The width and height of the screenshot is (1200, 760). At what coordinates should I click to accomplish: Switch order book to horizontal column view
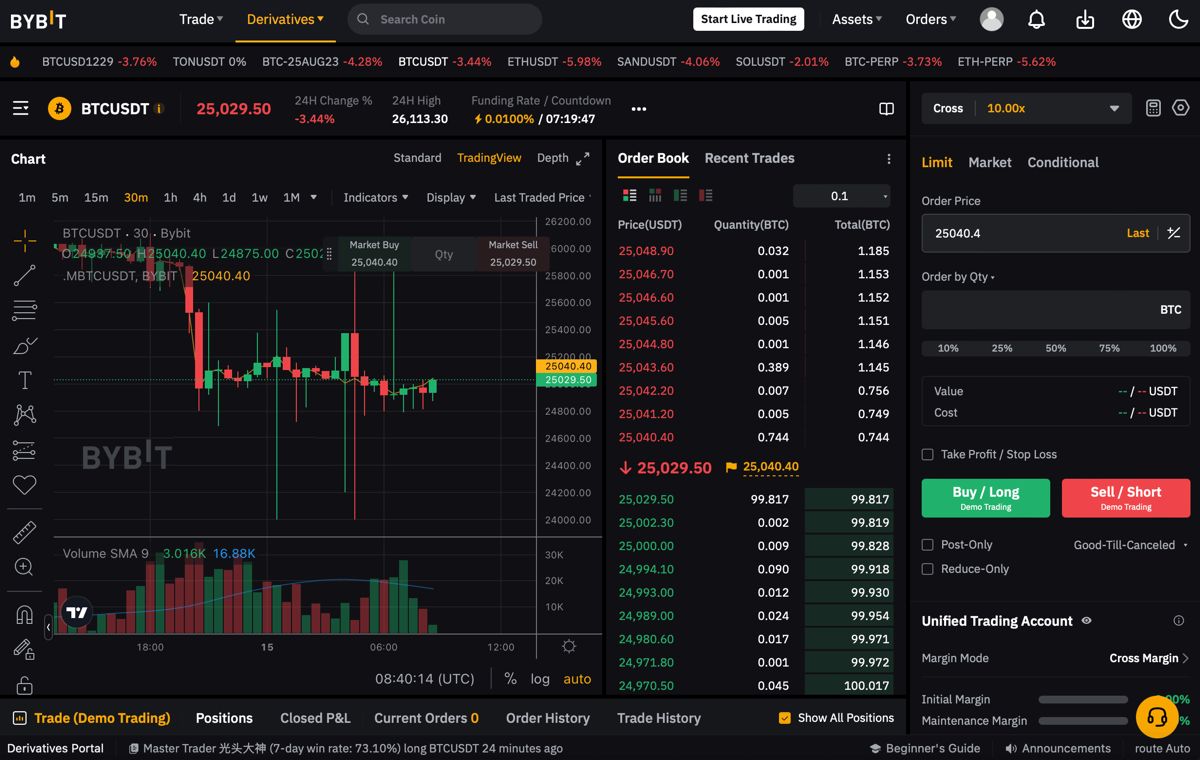point(656,196)
